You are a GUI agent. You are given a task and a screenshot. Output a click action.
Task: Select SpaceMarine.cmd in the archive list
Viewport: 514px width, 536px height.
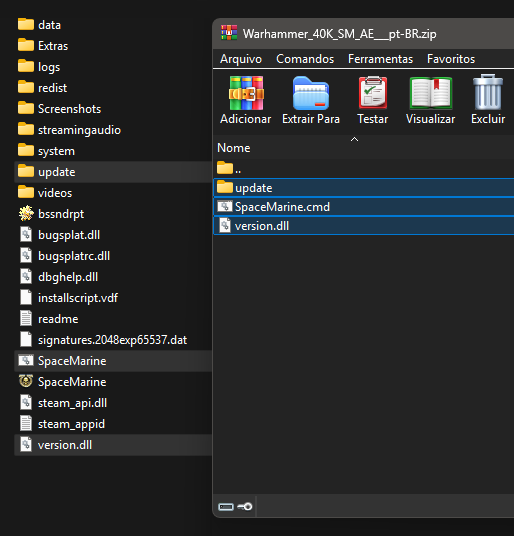point(364,207)
